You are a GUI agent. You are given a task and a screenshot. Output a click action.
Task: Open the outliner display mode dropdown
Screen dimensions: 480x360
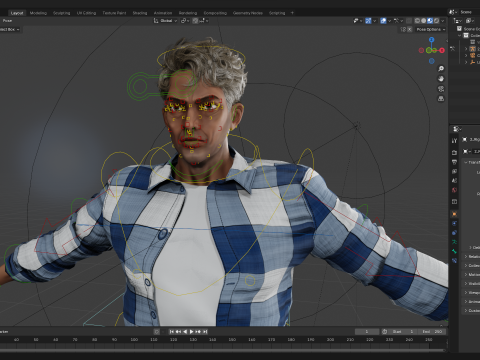click(x=470, y=21)
